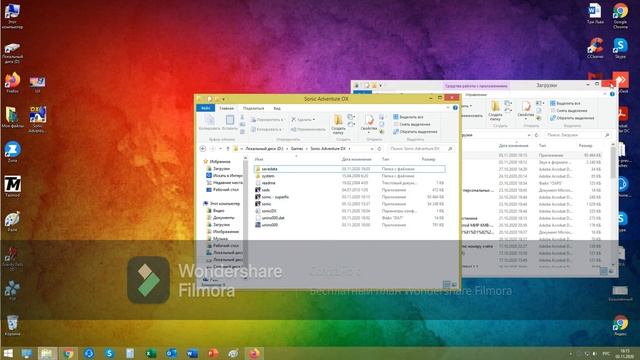This screenshot has width=640, height=360.
Task: Open Delete dropdown in Sonic Adventure DX ribbon
Action: point(303,120)
